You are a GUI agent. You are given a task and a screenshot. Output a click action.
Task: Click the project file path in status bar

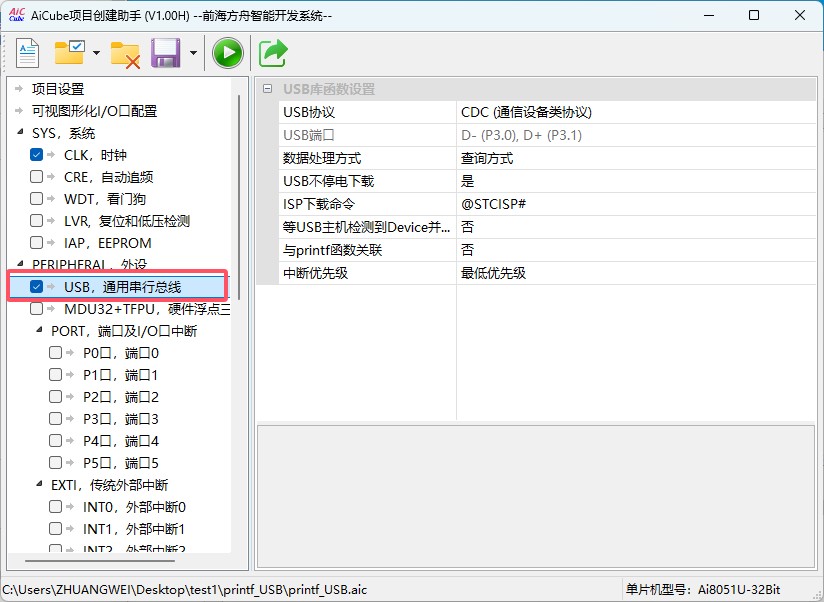click(184, 590)
